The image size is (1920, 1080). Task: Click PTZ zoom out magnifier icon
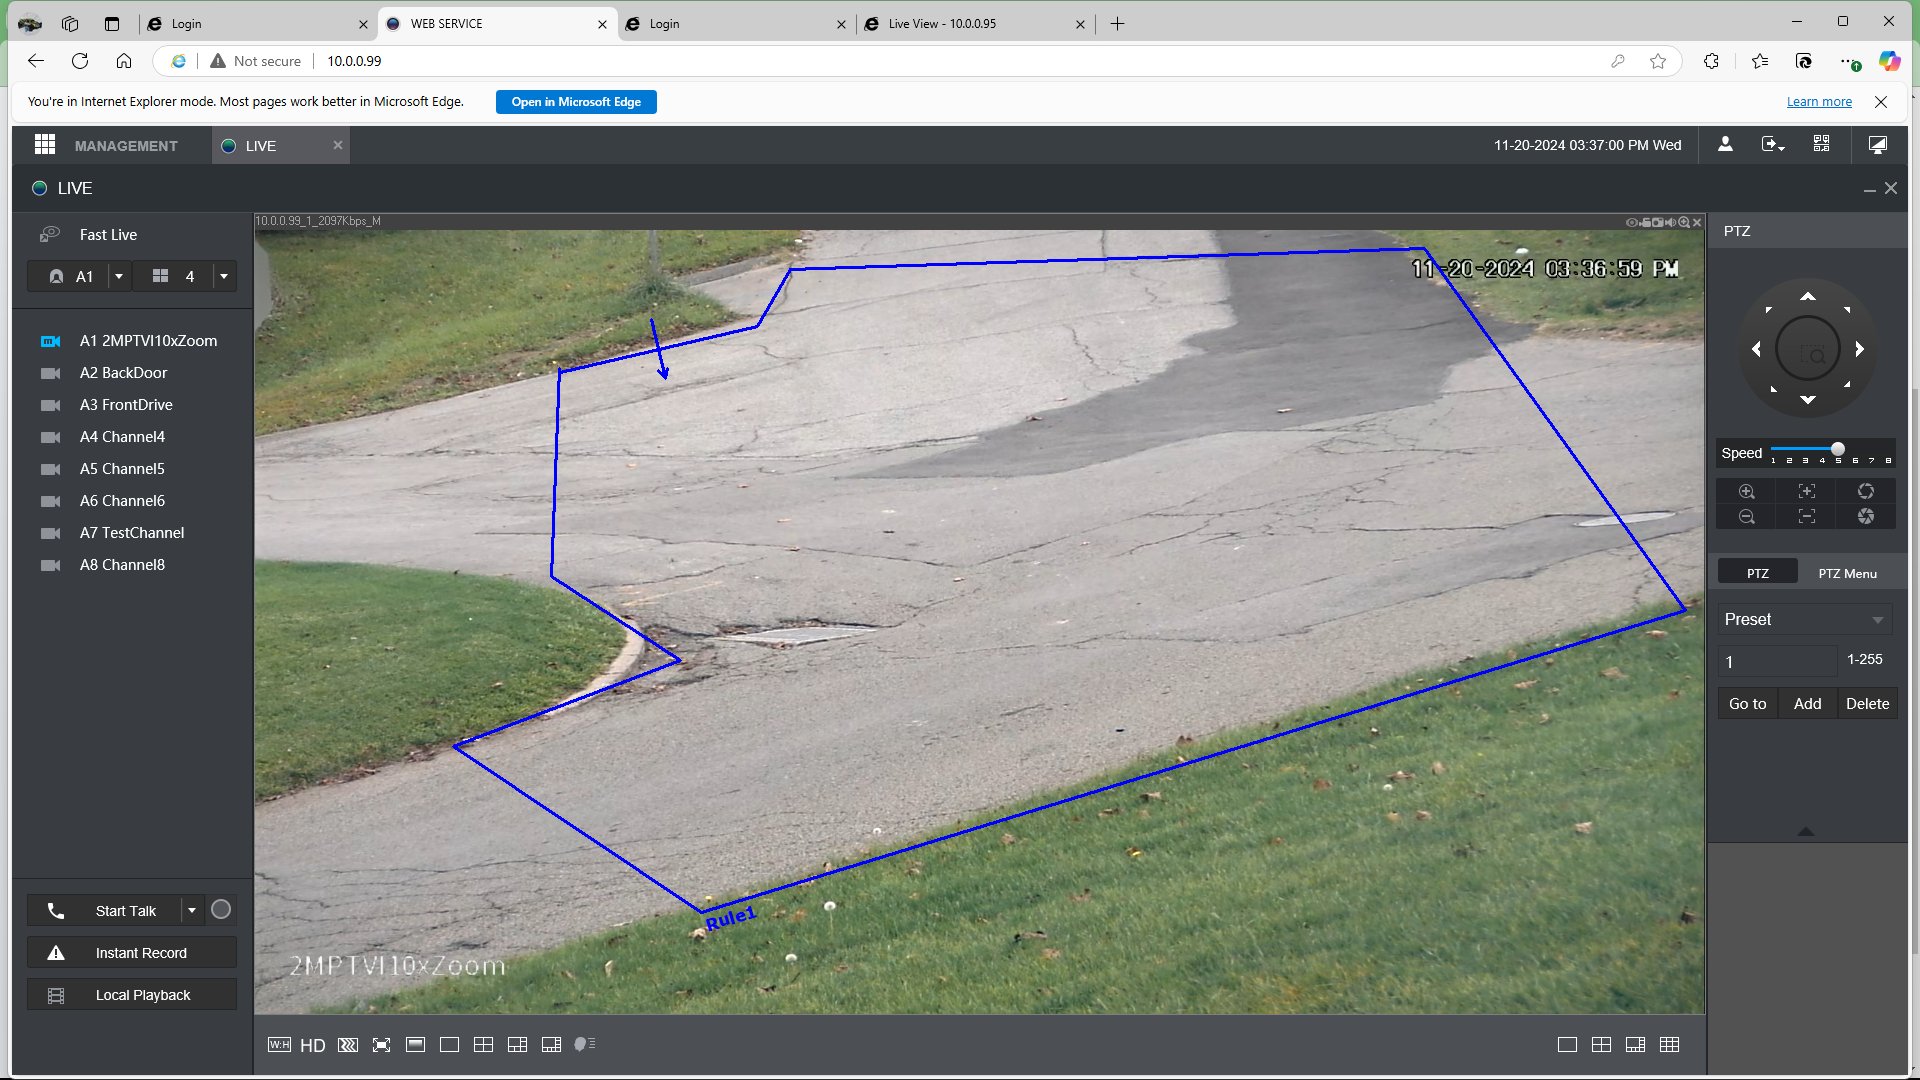(x=1747, y=516)
